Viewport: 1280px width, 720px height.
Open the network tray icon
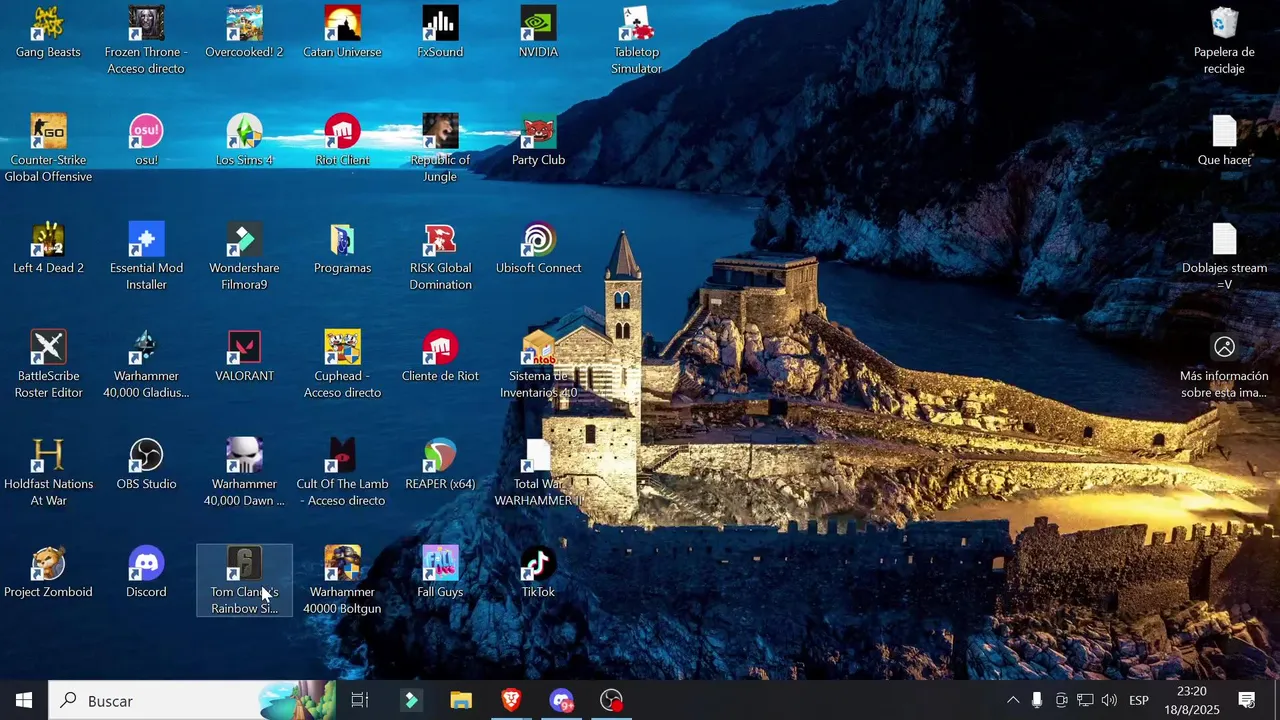[x=1085, y=700]
